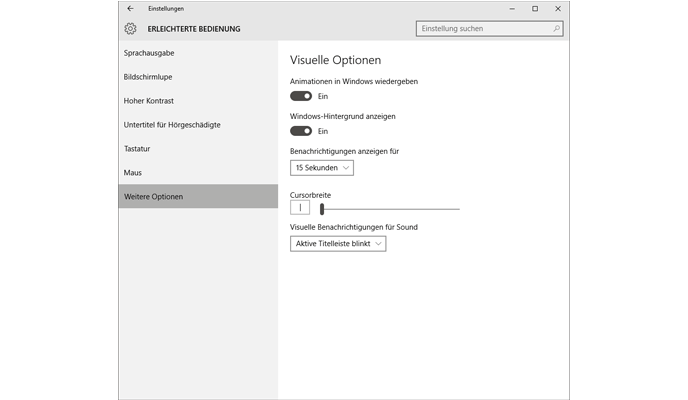Maximize the Einstellungen window

coord(535,8)
